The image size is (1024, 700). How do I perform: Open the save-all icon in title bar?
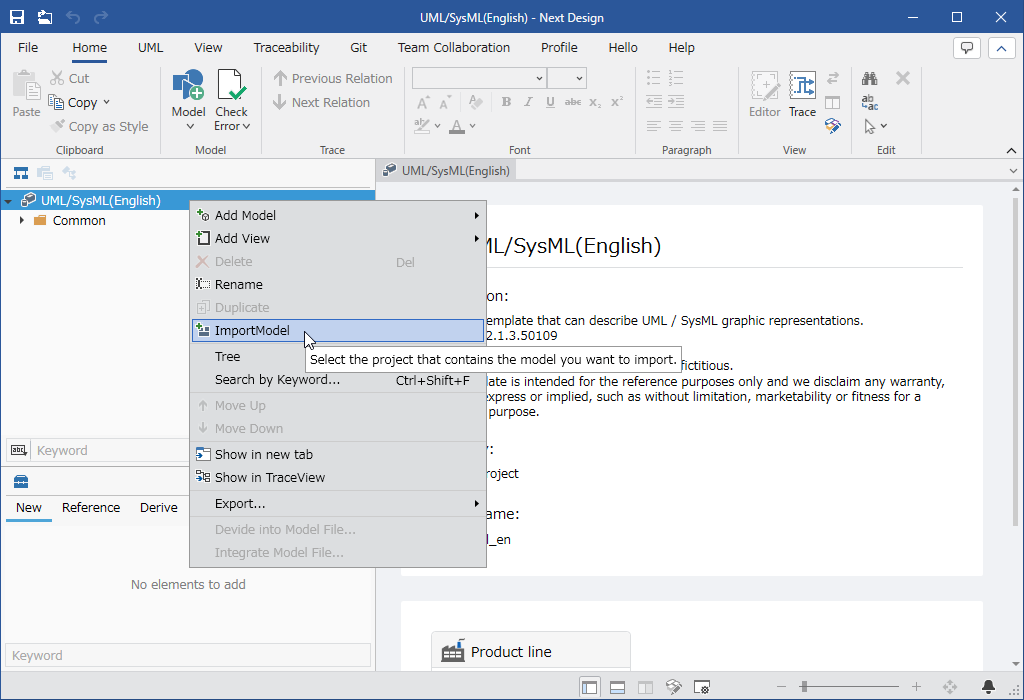point(44,17)
